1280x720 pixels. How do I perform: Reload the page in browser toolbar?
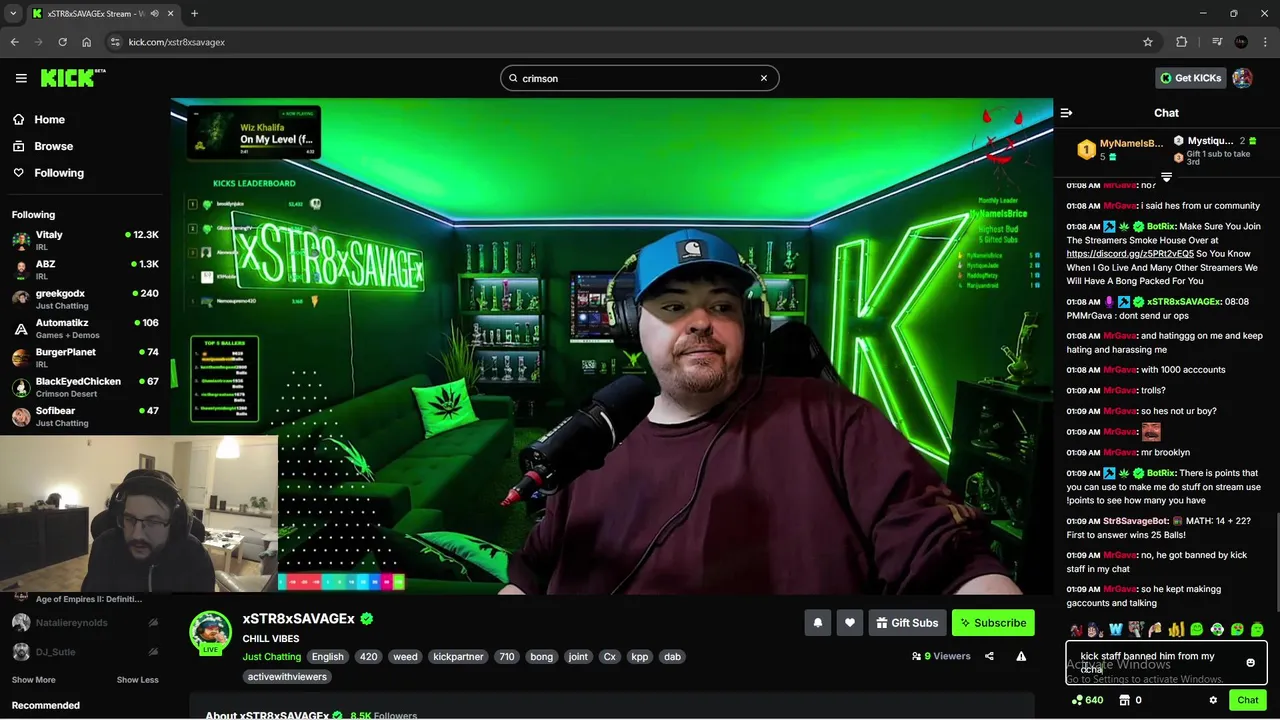pyautogui.click(x=62, y=42)
